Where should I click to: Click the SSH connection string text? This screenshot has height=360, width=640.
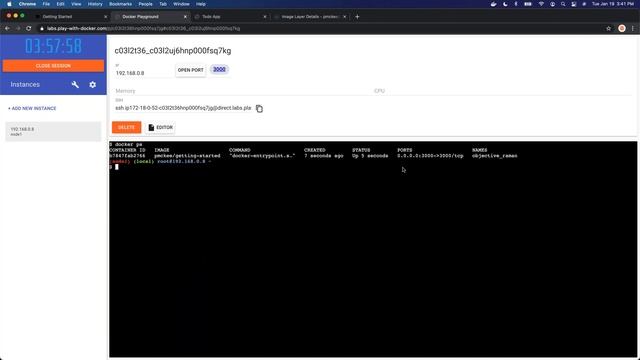coord(183,108)
